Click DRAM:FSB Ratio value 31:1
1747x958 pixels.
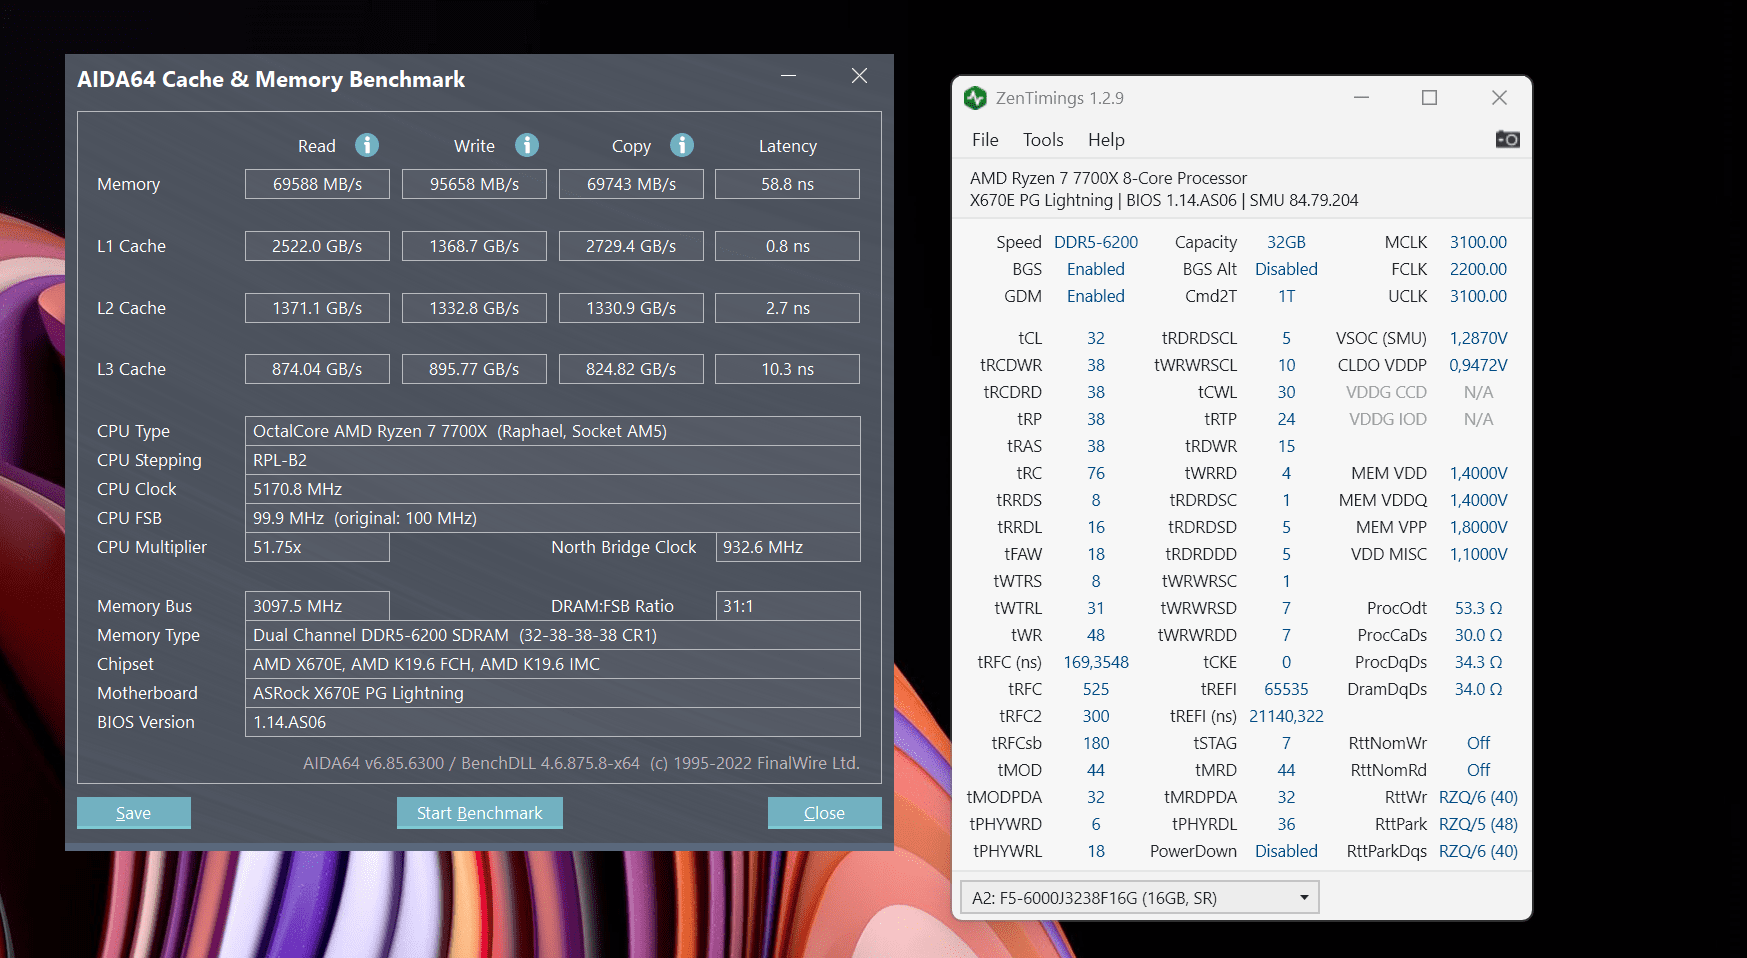(788, 606)
